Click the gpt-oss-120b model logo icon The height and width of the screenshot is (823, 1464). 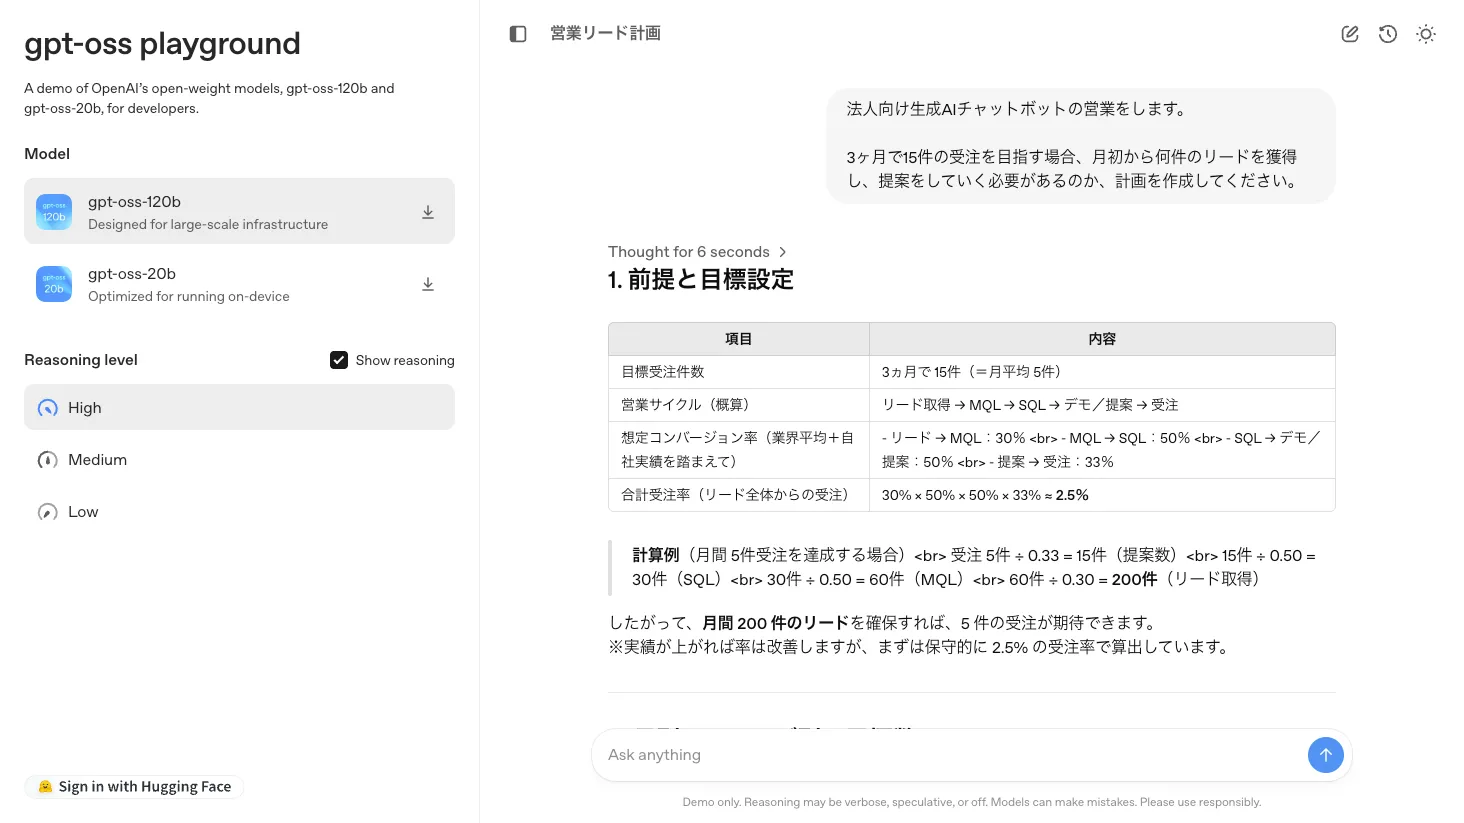click(x=54, y=212)
